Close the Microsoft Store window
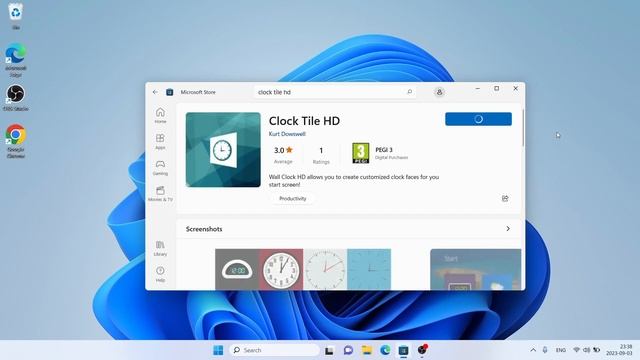The height and width of the screenshot is (360, 640). pos(516,89)
